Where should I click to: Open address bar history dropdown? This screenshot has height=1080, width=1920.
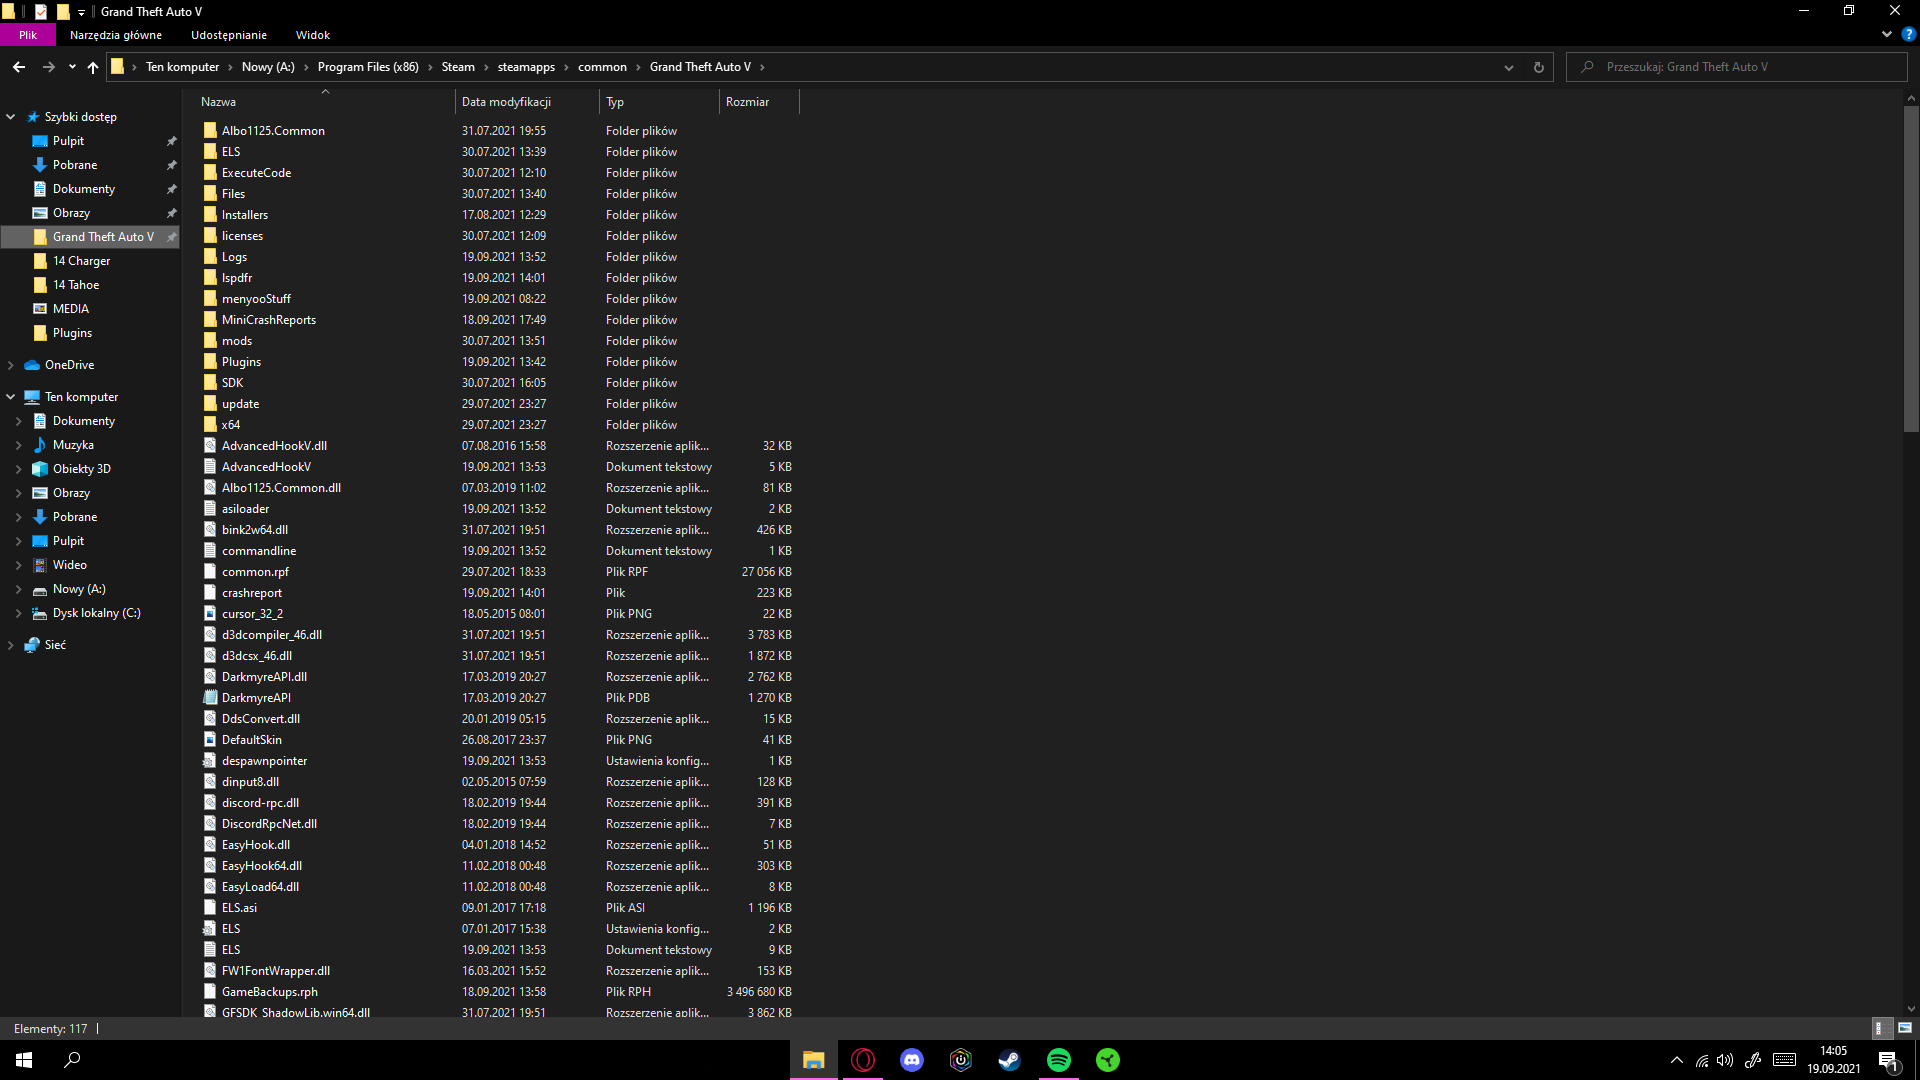1508,67
